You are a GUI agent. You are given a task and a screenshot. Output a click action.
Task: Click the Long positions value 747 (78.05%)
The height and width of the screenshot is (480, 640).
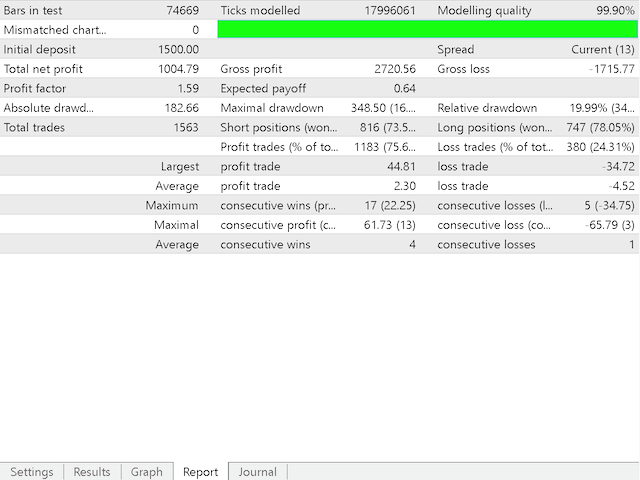coord(600,127)
